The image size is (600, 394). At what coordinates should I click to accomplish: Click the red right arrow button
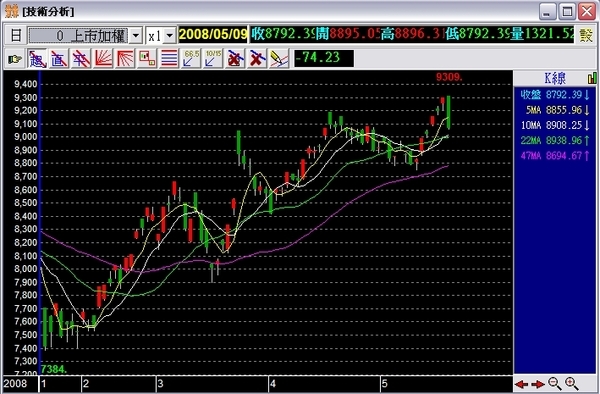click(x=538, y=384)
